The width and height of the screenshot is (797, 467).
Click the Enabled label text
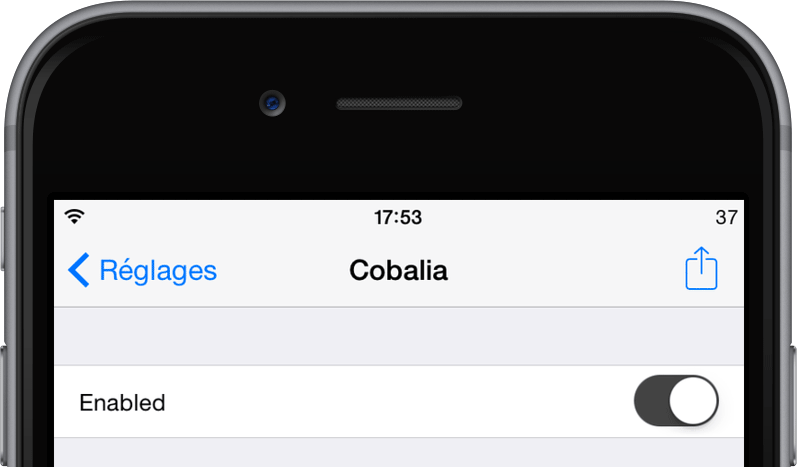(x=122, y=402)
